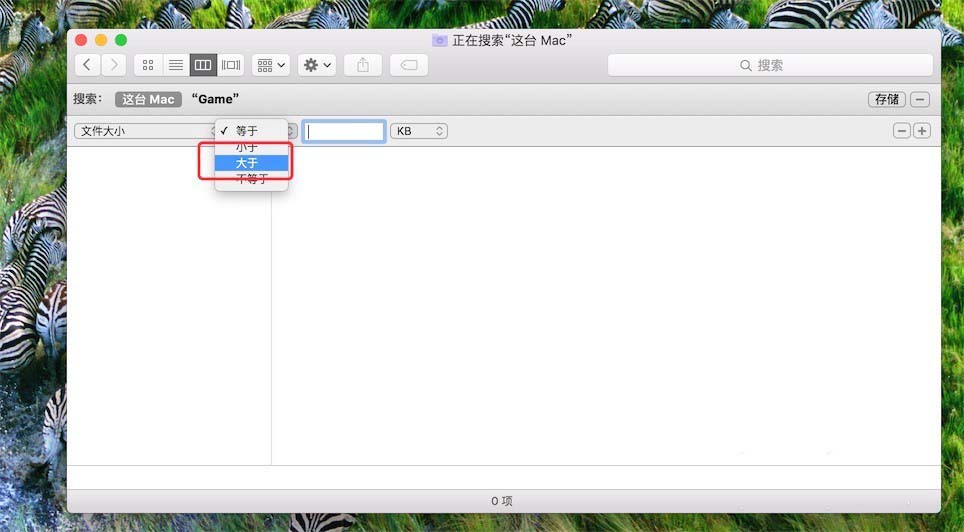Click the 存储 save search button
Image resolution: width=964 pixels, height=532 pixels.
coord(886,99)
